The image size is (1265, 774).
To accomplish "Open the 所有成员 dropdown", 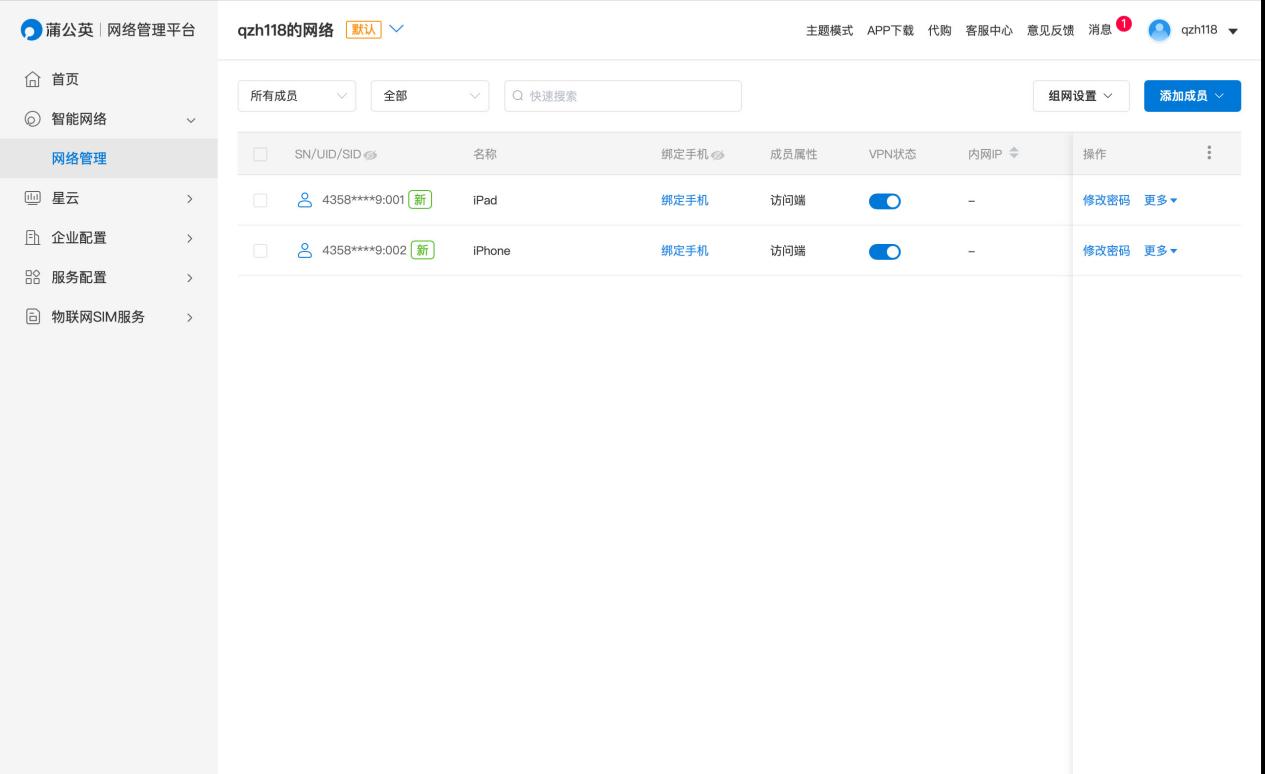I will click(296, 96).
